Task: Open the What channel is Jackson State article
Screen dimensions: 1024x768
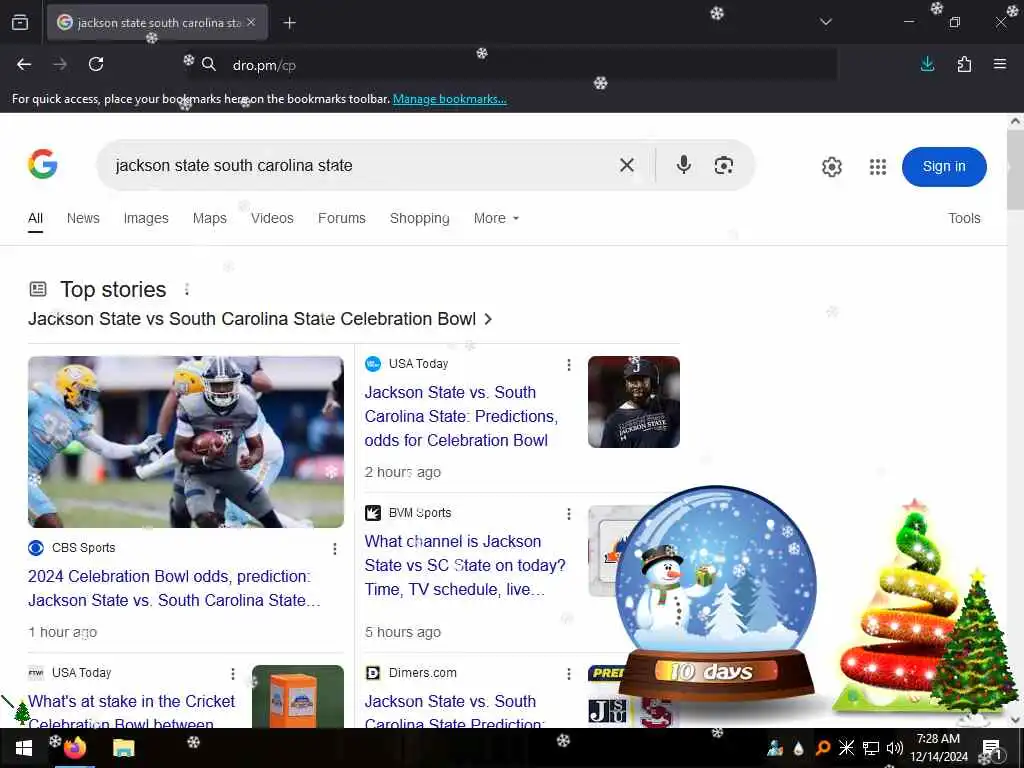Action: click(x=464, y=566)
